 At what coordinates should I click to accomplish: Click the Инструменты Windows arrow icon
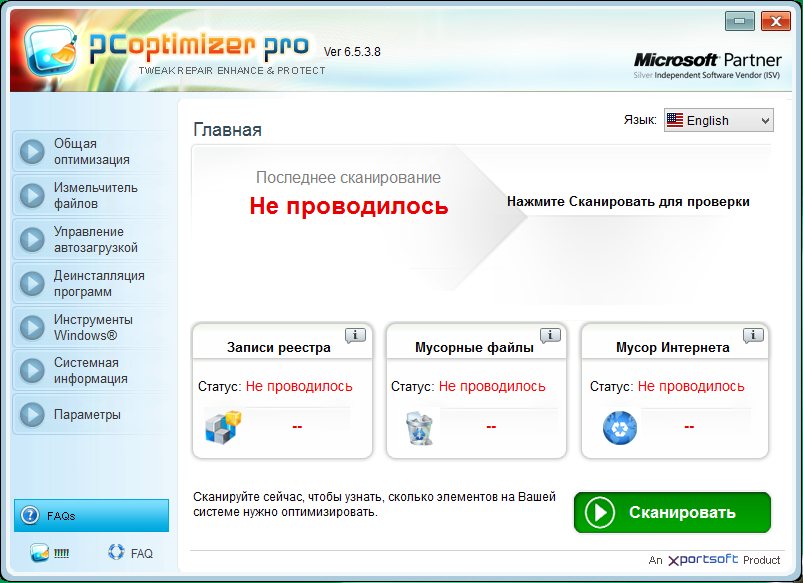(33, 328)
